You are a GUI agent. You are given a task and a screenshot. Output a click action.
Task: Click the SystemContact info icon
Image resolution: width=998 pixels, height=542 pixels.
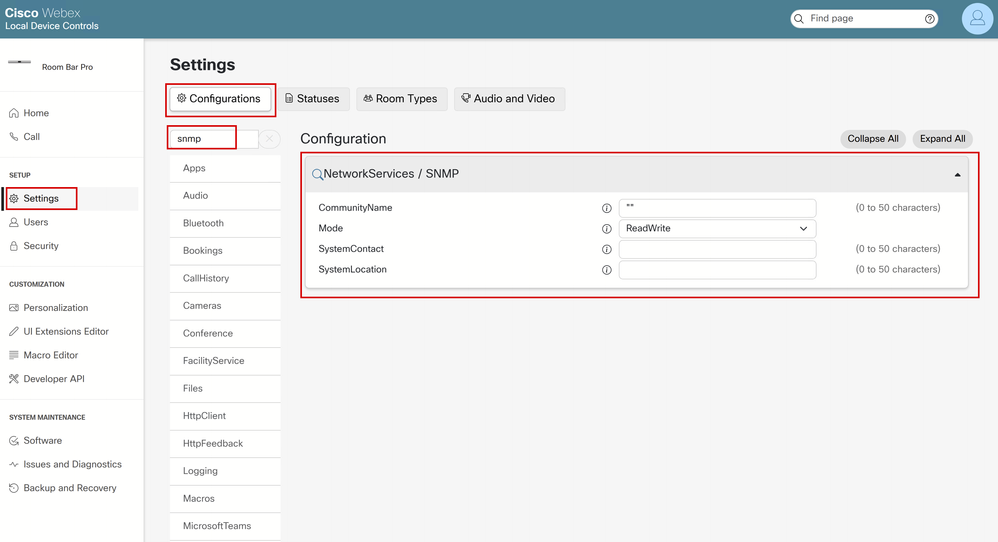[607, 249]
